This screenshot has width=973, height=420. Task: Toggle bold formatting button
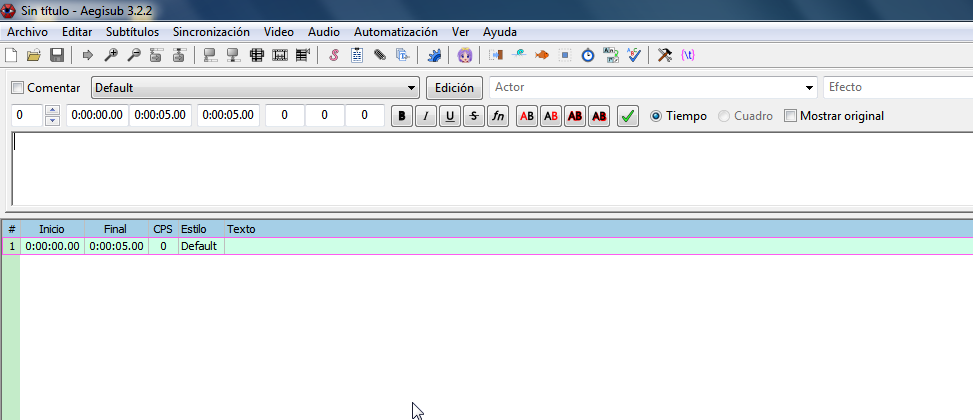tap(402, 116)
